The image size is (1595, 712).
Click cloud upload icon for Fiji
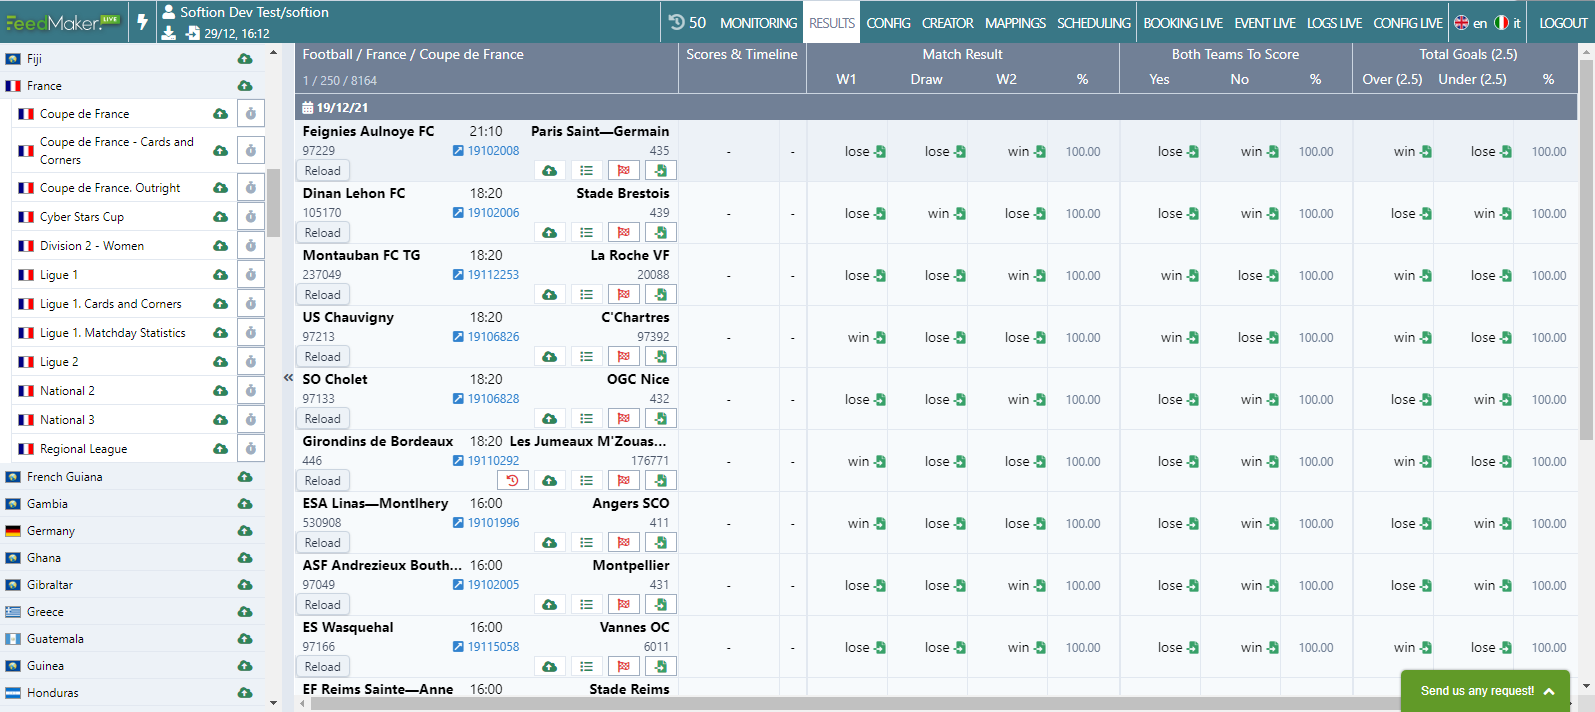click(x=245, y=59)
